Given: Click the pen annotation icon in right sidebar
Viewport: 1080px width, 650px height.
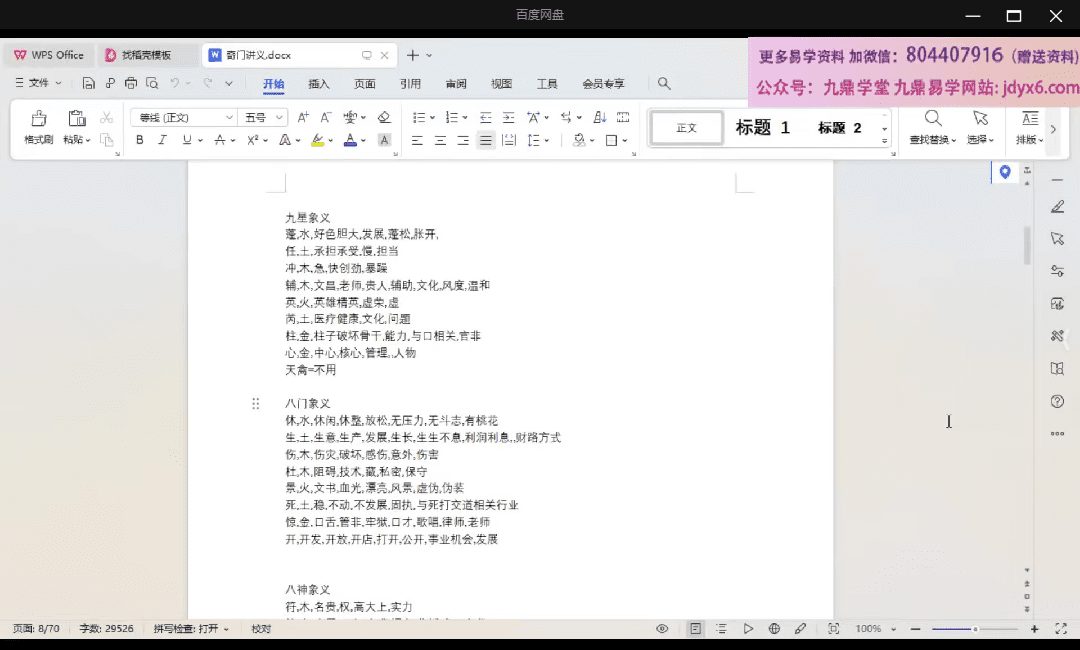Looking at the screenshot, I should click(x=1057, y=207).
